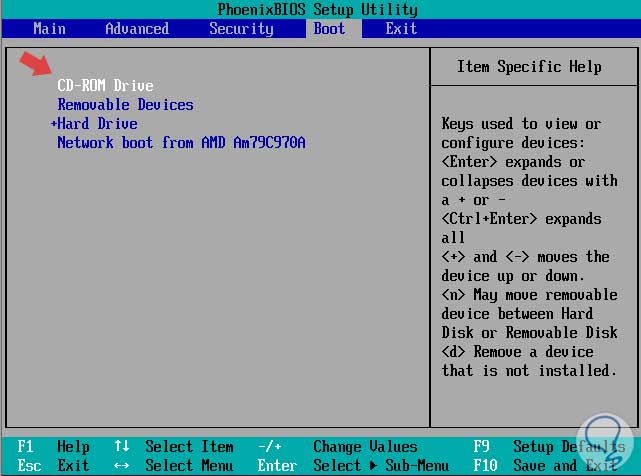The image size is (641, 476).
Task: Click help line 'device between Hard'
Action: 517,314
